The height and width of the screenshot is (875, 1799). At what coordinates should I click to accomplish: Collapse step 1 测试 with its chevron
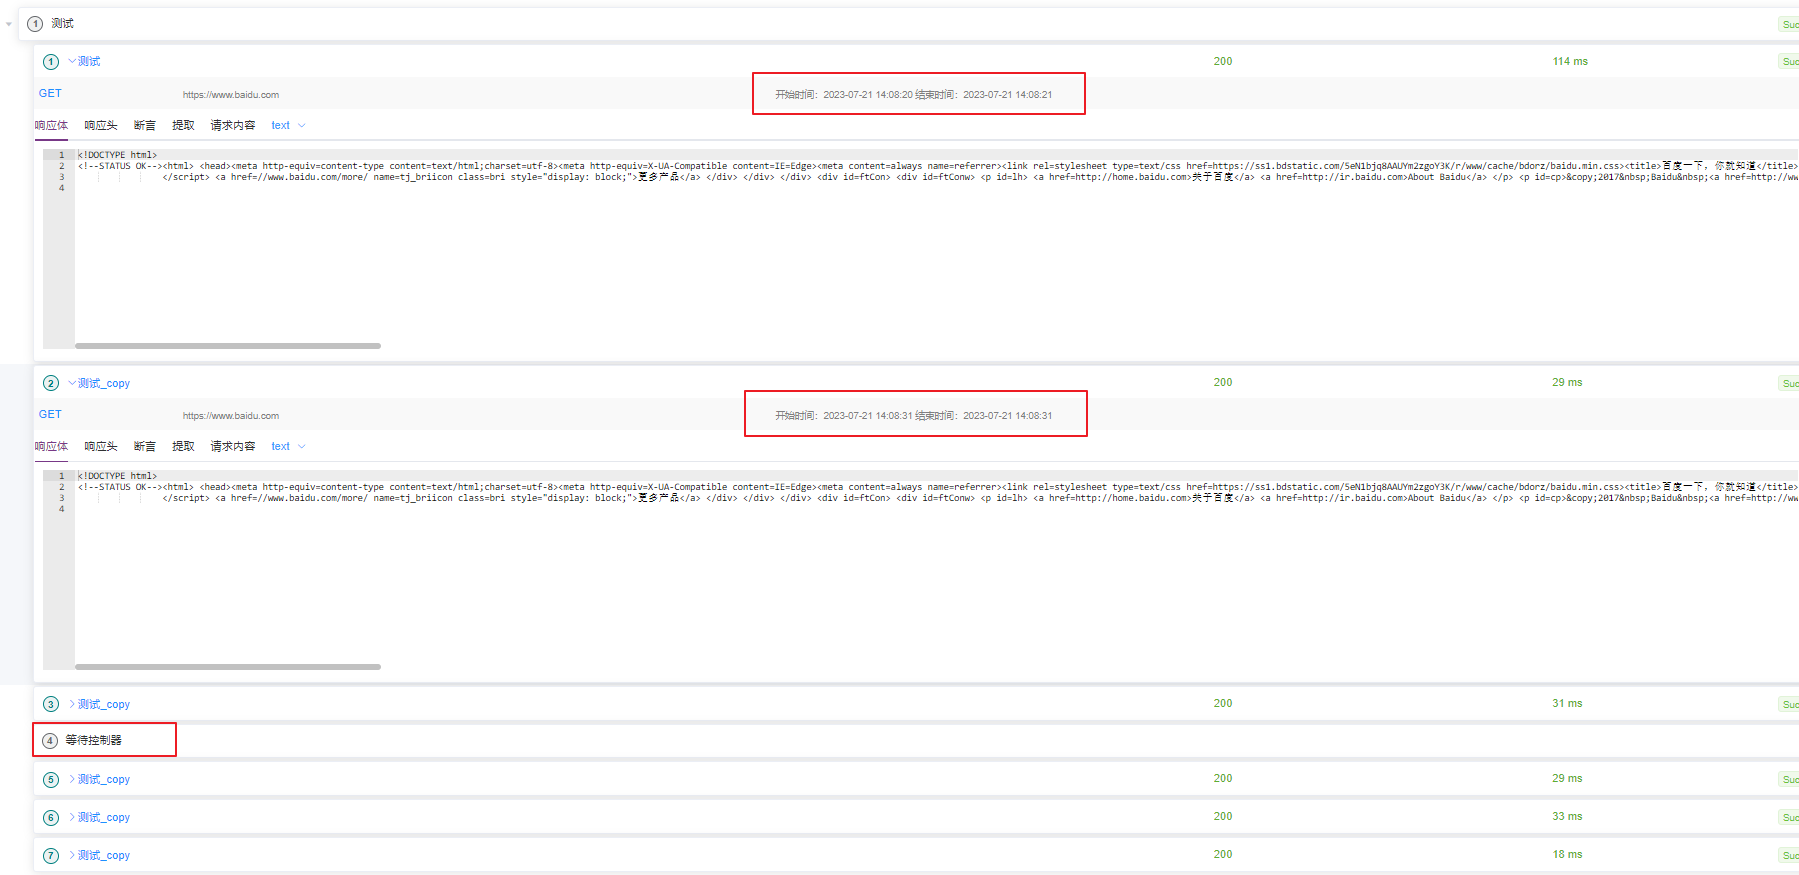72,61
